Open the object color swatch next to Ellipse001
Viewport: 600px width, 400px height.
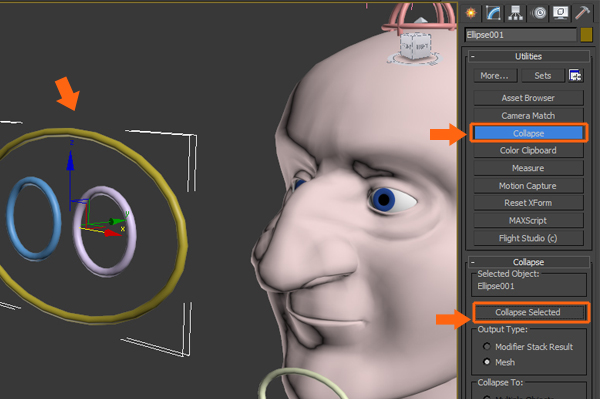586,35
